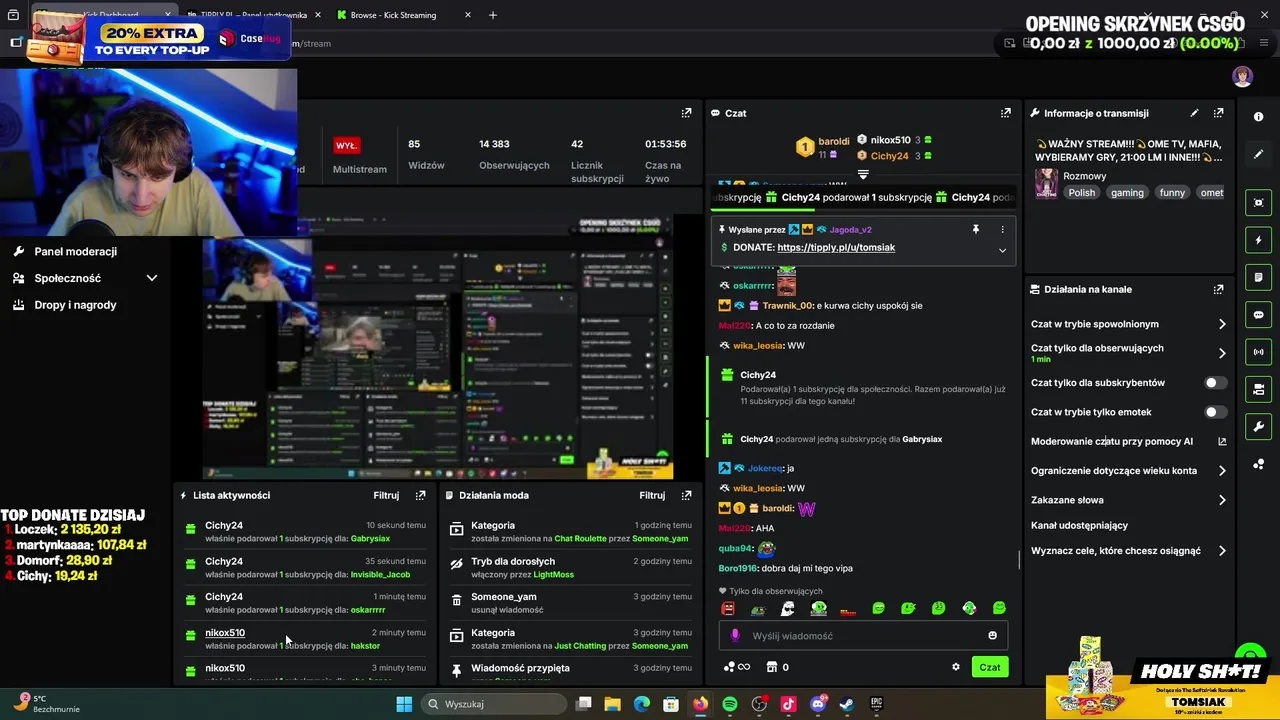Expand the pinned DONATE message
1280x720 pixels.
pyautogui.click(x=1002, y=250)
